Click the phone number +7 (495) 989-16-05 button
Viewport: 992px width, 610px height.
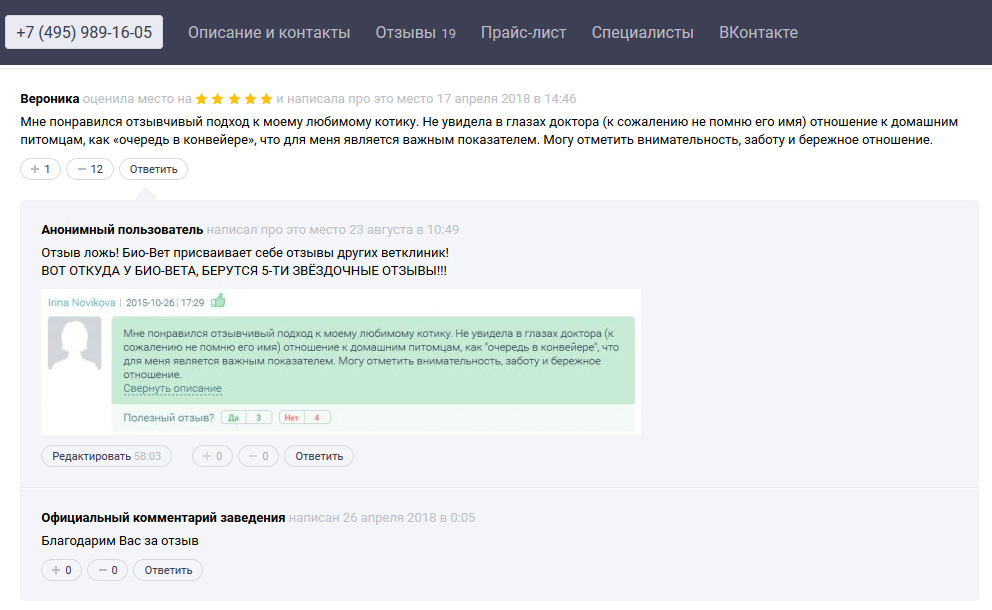point(84,32)
